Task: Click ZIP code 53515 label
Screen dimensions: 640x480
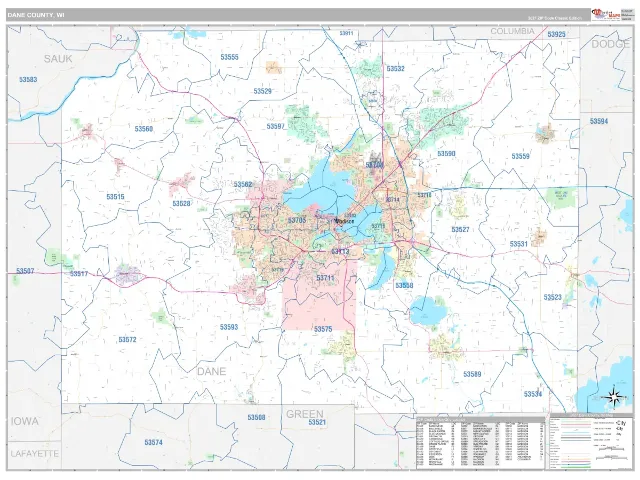Action: point(115,197)
